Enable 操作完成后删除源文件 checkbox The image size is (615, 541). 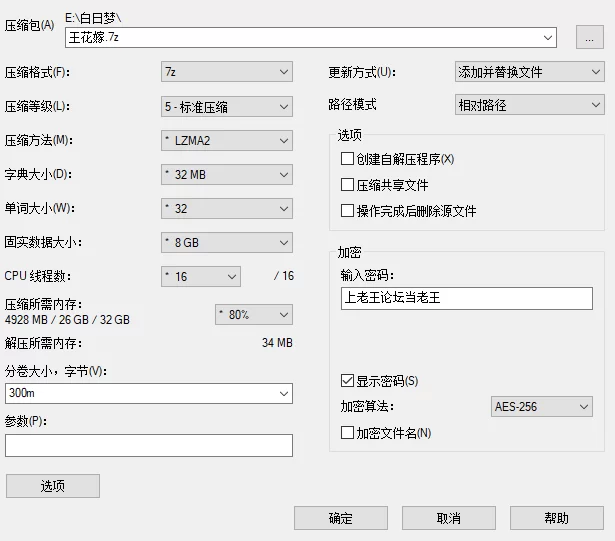point(347,211)
